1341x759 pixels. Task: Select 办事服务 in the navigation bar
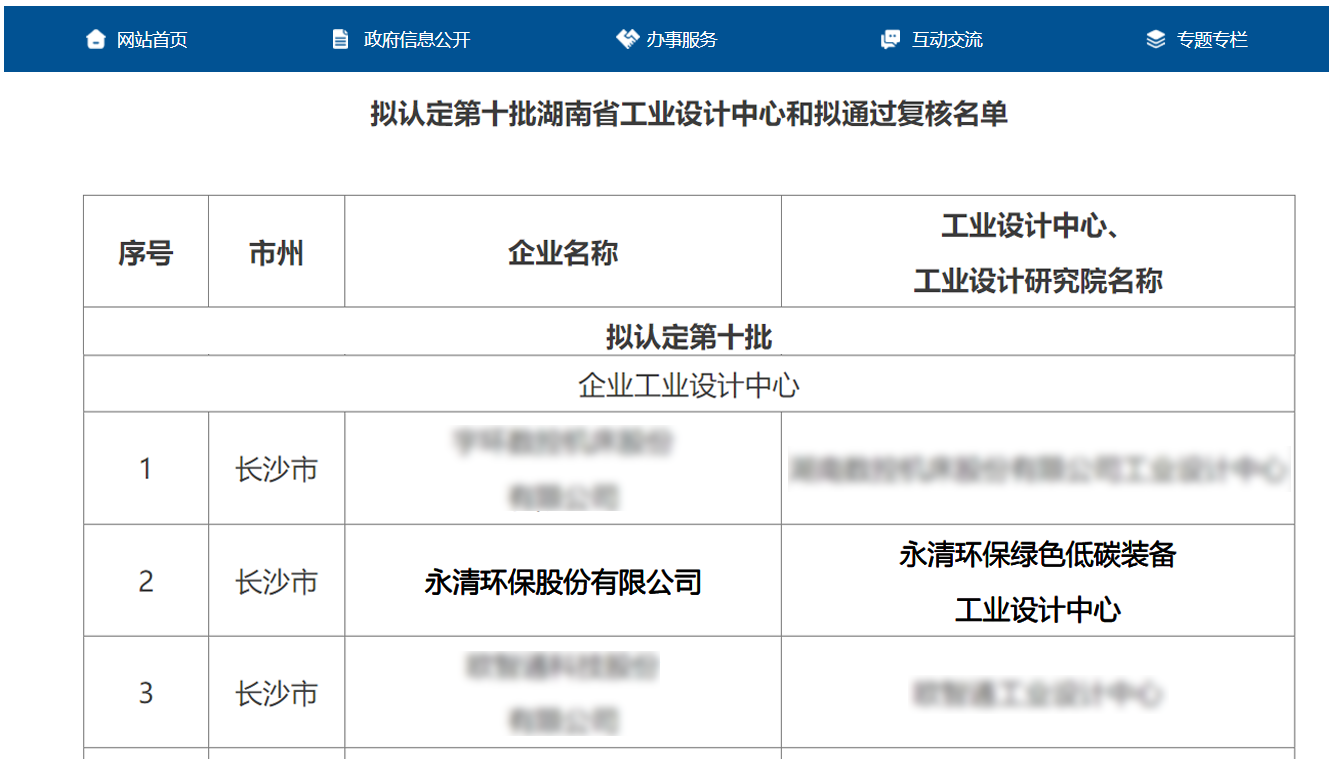click(x=681, y=40)
